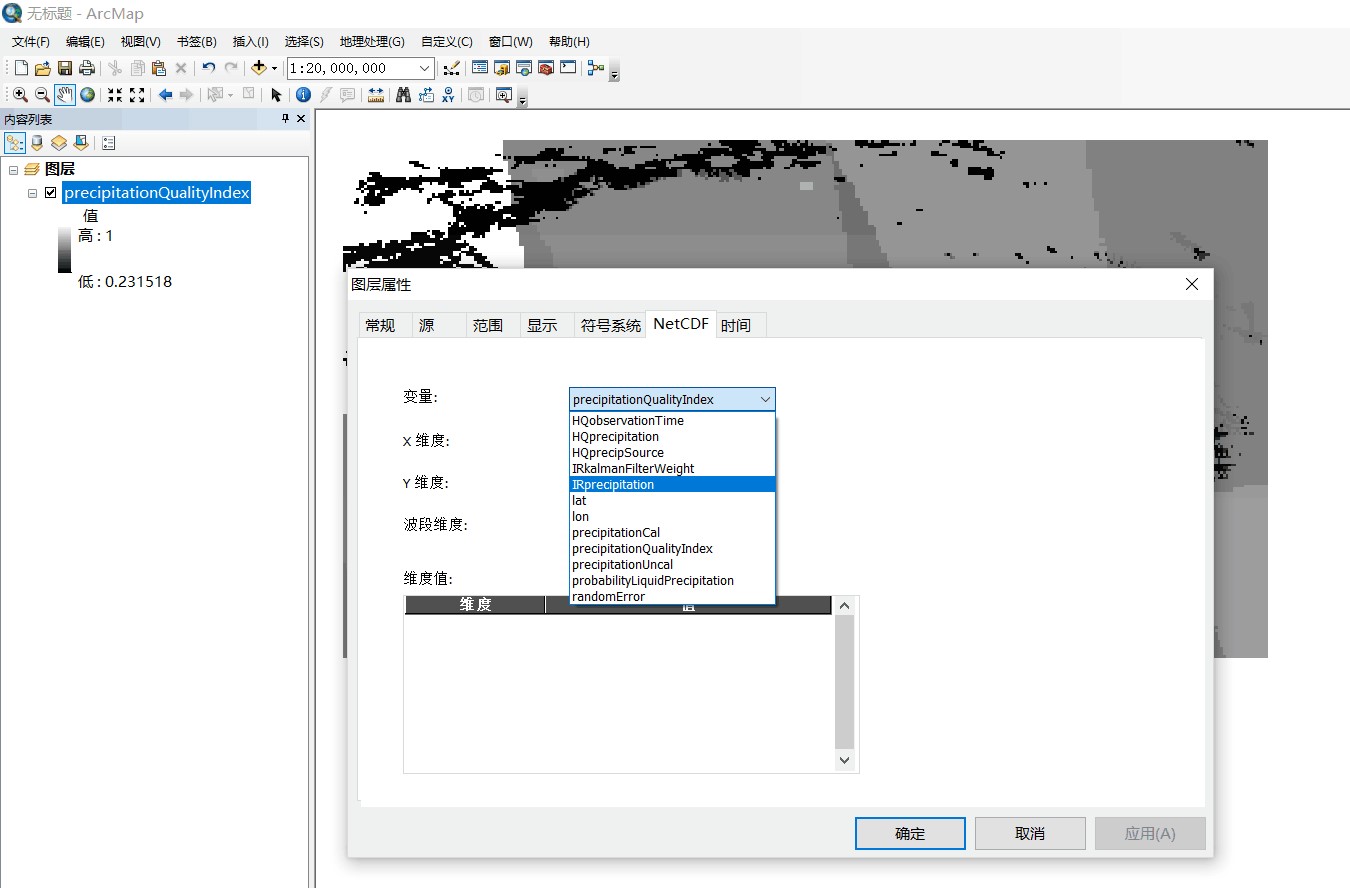1350x888 pixels.
Task: Switch to the 源 tab
Action: 439,325
